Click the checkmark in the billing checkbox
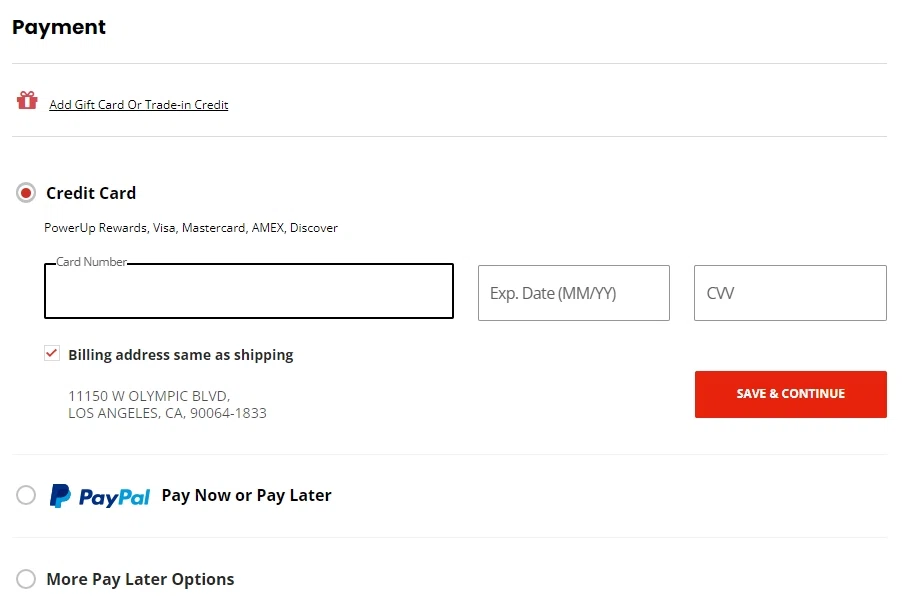 click(51, 353)
